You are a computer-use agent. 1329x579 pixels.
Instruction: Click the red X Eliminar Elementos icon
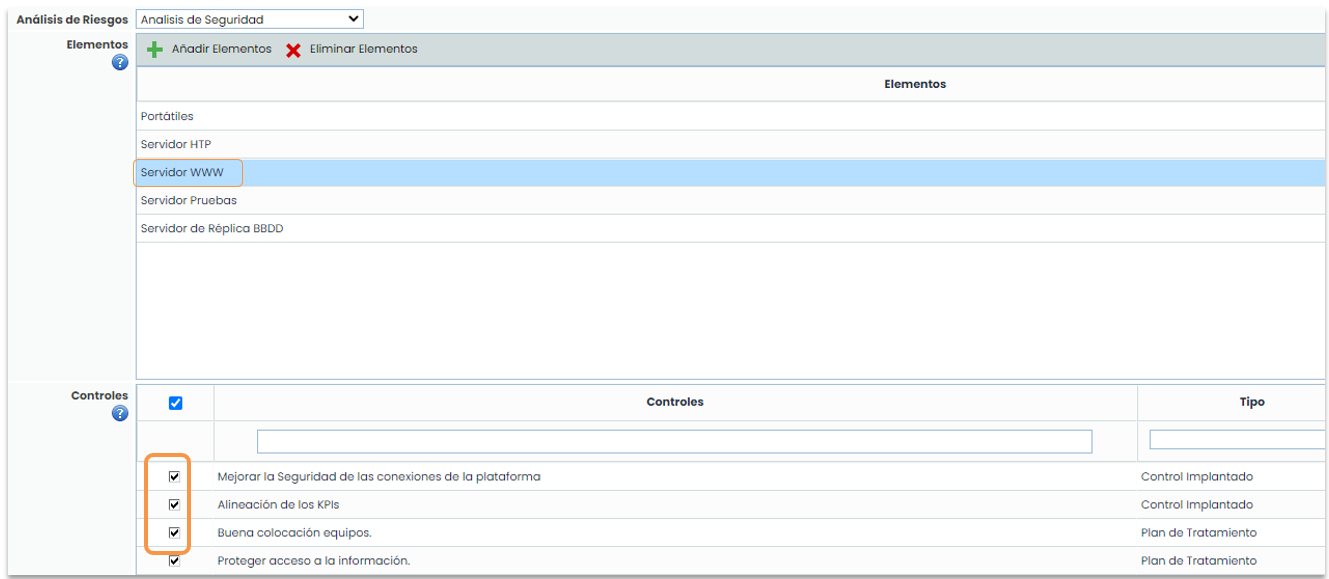point(293,50)
